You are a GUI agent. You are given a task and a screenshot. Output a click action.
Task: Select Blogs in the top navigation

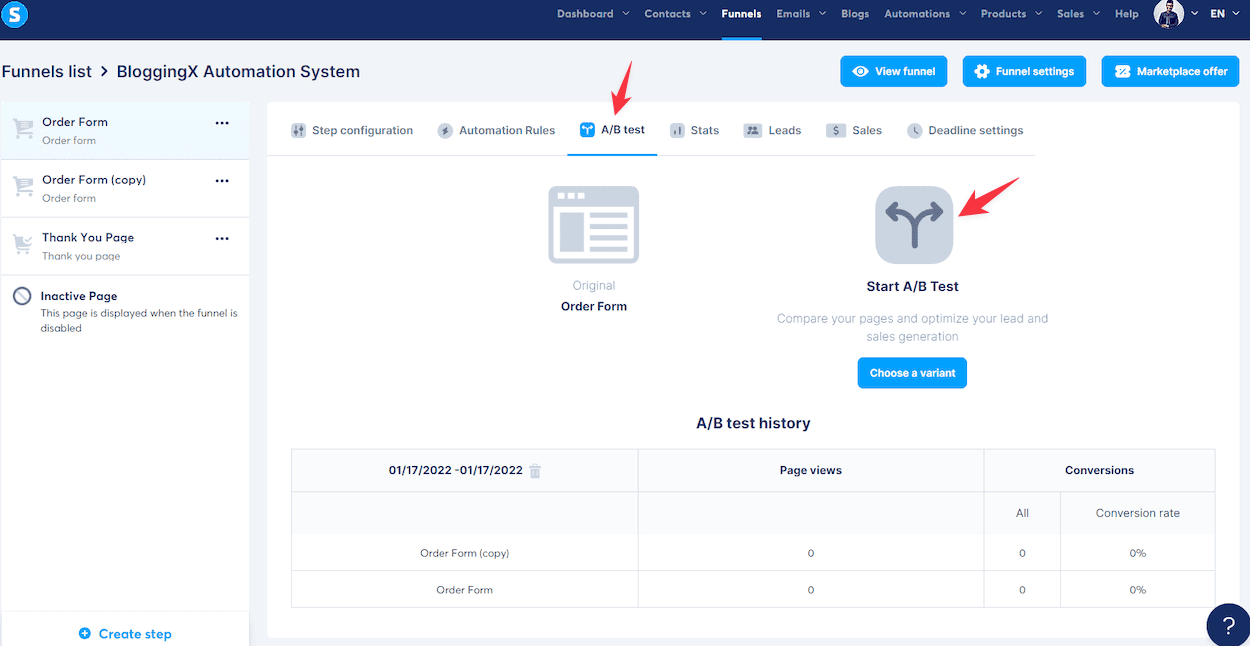click(855, 13)
